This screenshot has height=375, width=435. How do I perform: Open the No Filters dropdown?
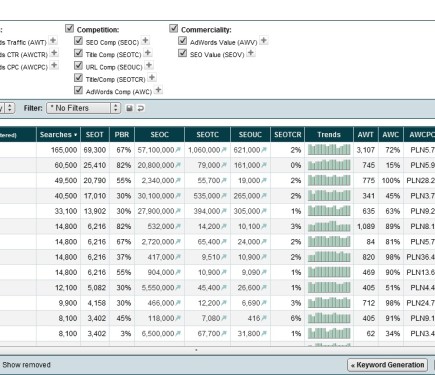83,108
